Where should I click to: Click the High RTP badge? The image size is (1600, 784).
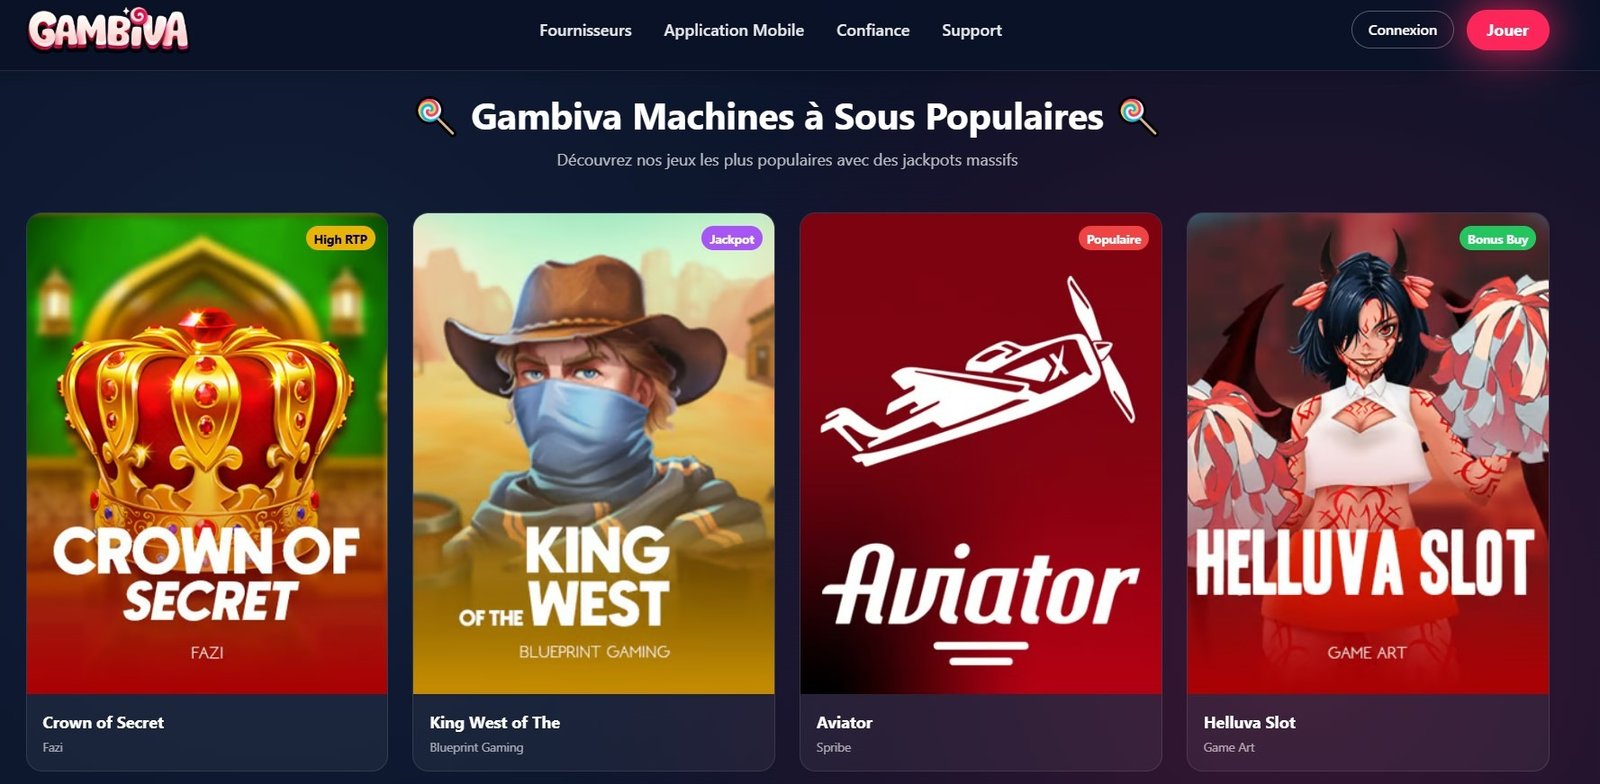(x=340, y=239)
